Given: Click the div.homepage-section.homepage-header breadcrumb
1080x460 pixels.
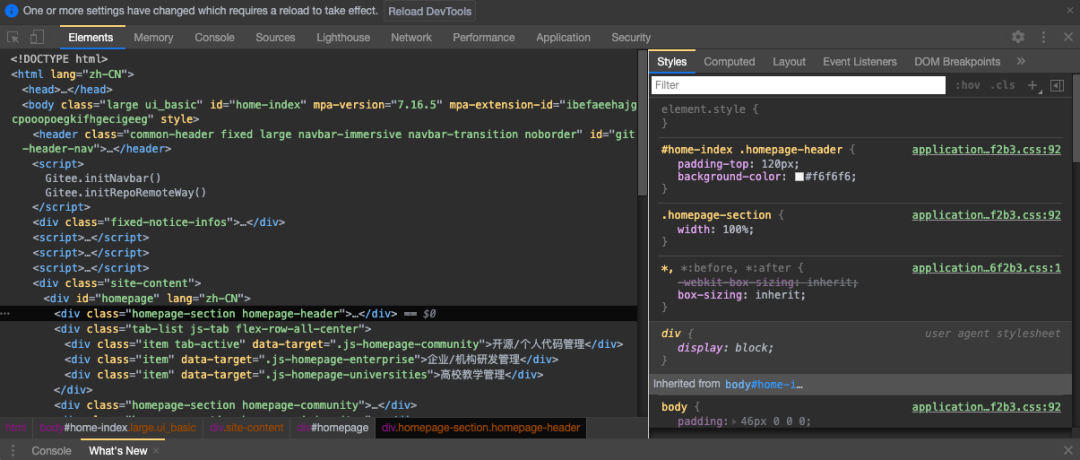Looking at the screenshot, I should (481, 428).
